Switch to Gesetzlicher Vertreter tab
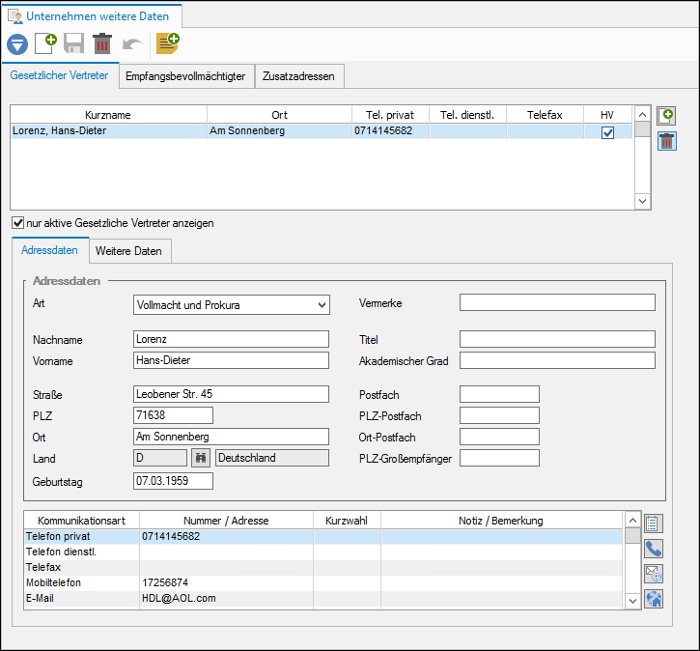Viewport: 700px width, 651px height. point(59,75)
